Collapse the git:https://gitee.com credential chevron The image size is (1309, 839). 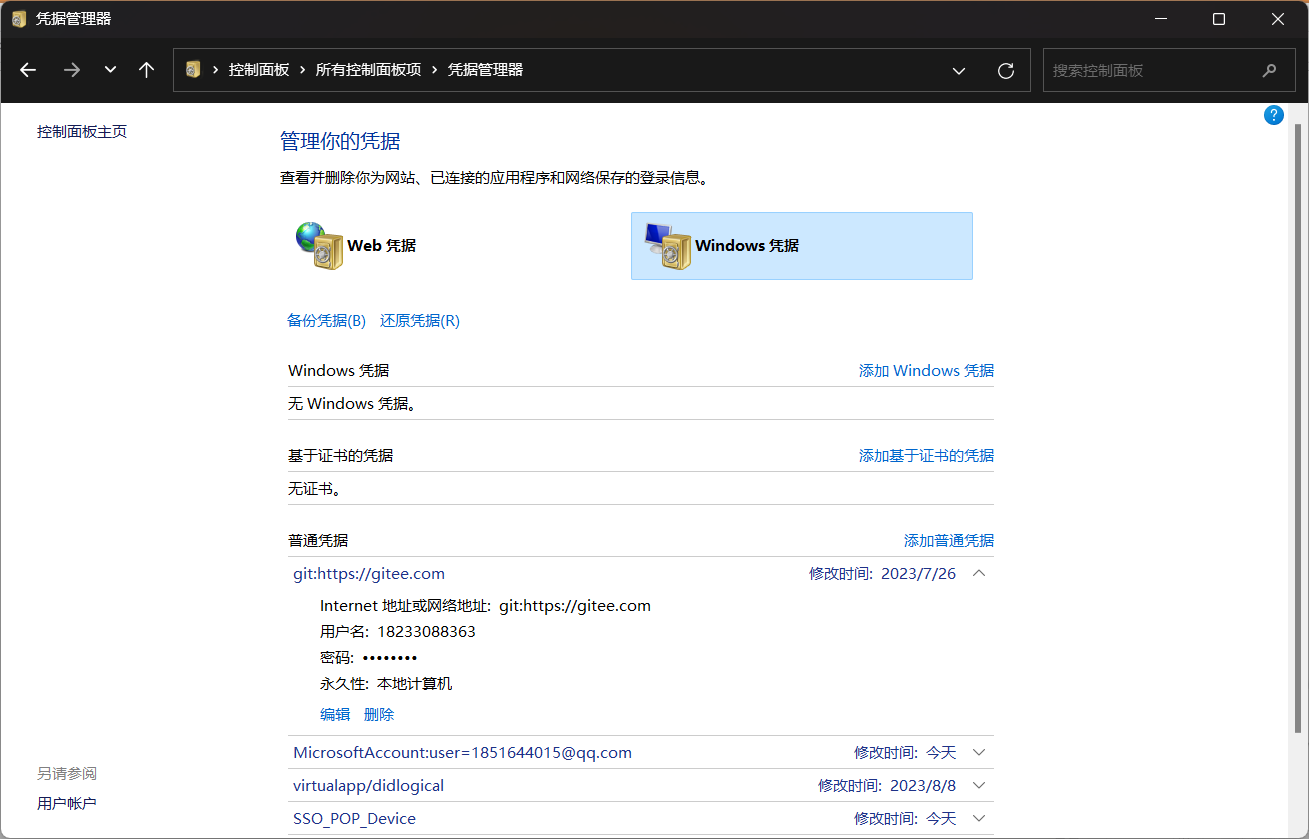979,574
